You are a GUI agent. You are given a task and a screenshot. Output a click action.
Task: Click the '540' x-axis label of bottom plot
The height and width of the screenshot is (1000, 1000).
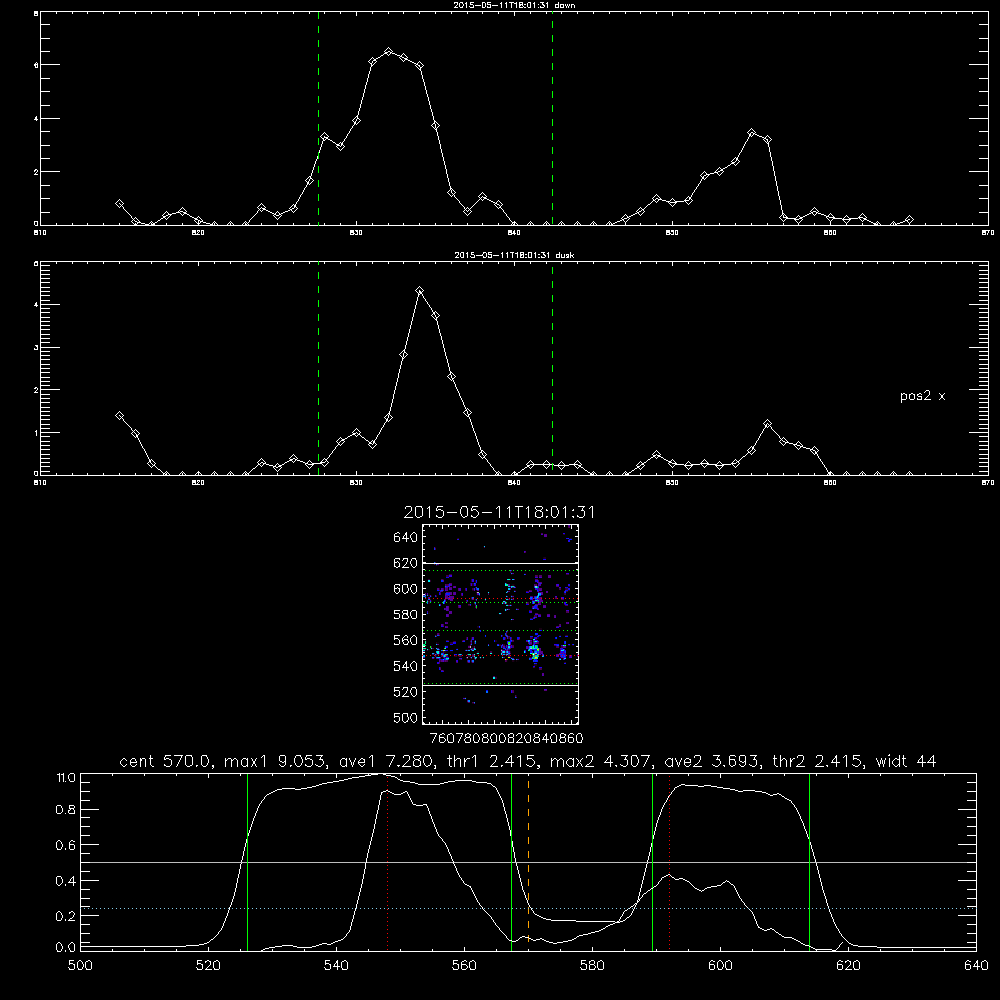336,965
